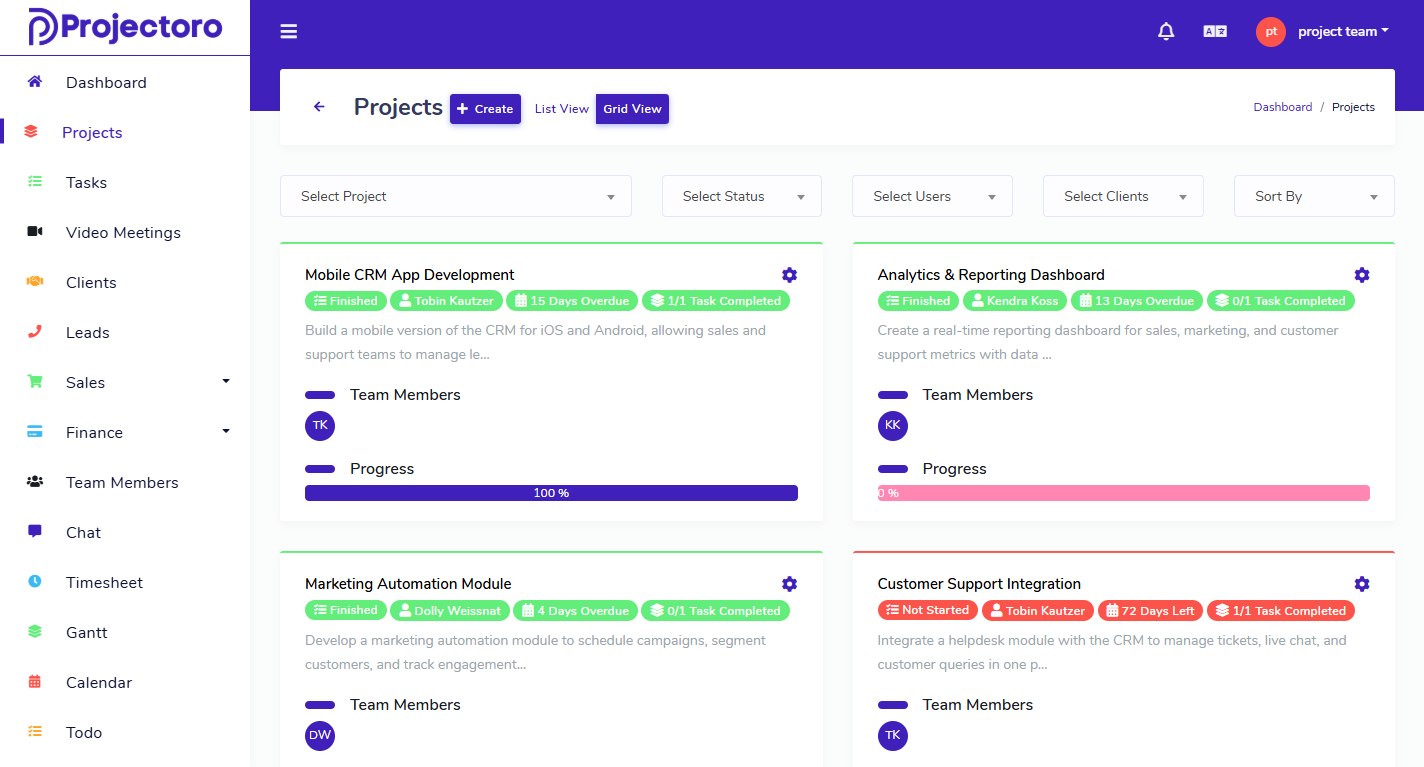Open Timesheet from the sidebar
This screenshot has height=767, width=1424.
pos(104,582)
